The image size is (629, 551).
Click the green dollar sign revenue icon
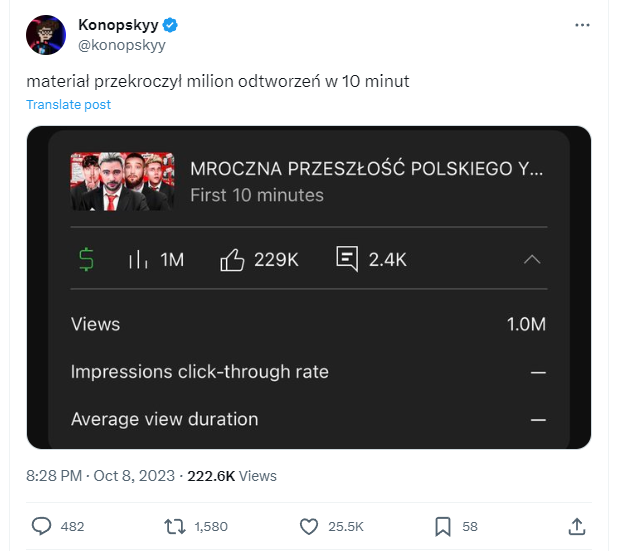[86, 259]
